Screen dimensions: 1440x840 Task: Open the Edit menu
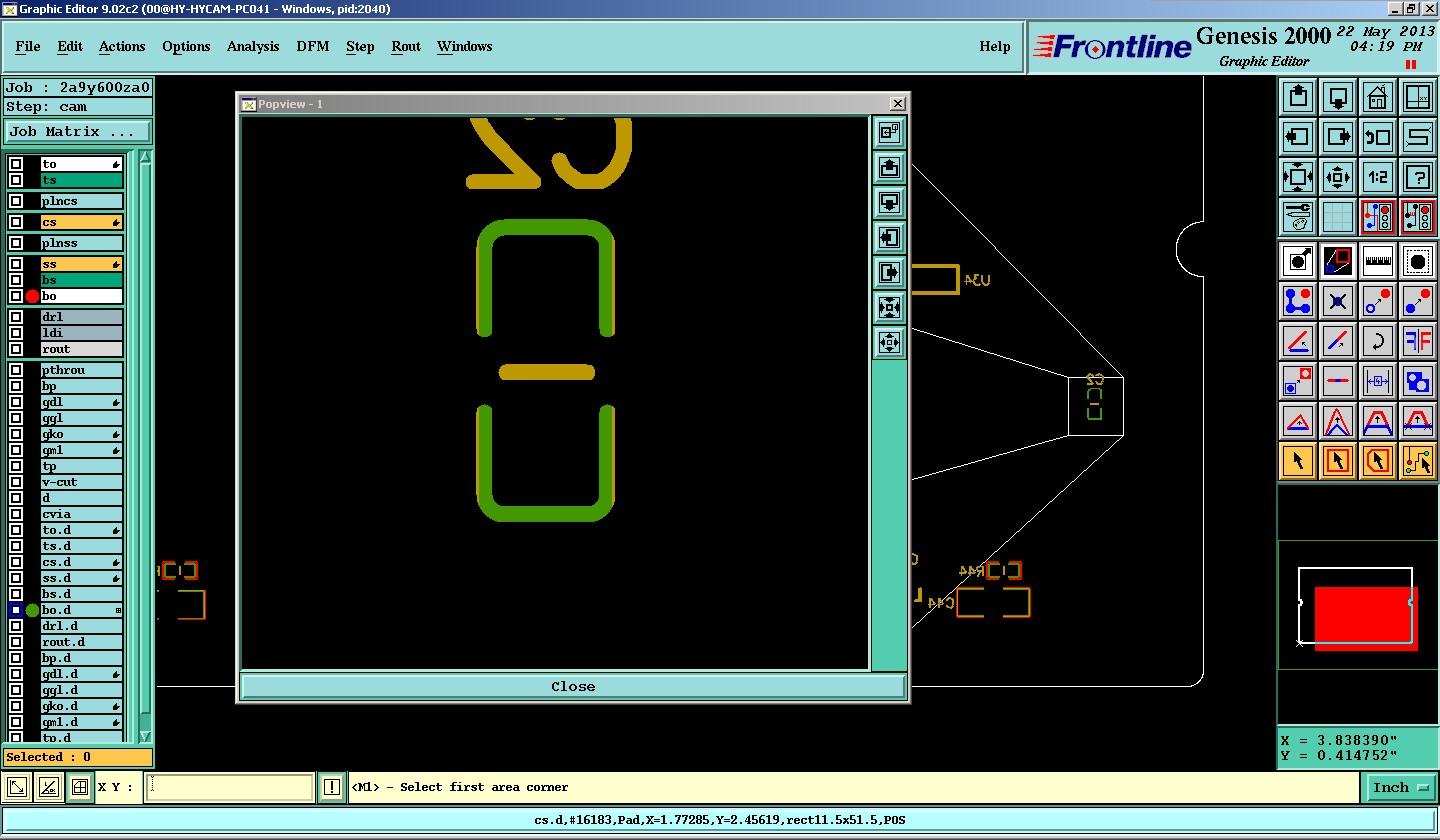point(70,46)
